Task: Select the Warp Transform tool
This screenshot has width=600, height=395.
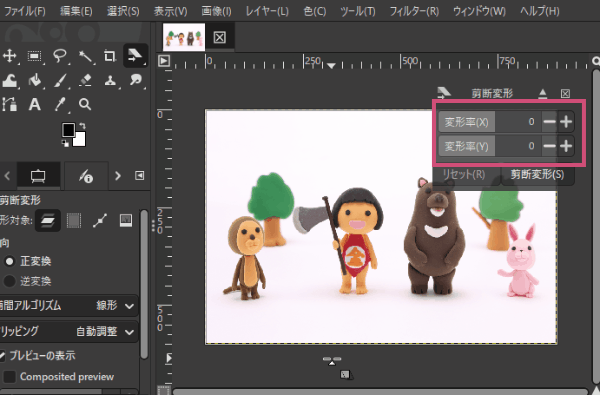Action: point(10,80)
